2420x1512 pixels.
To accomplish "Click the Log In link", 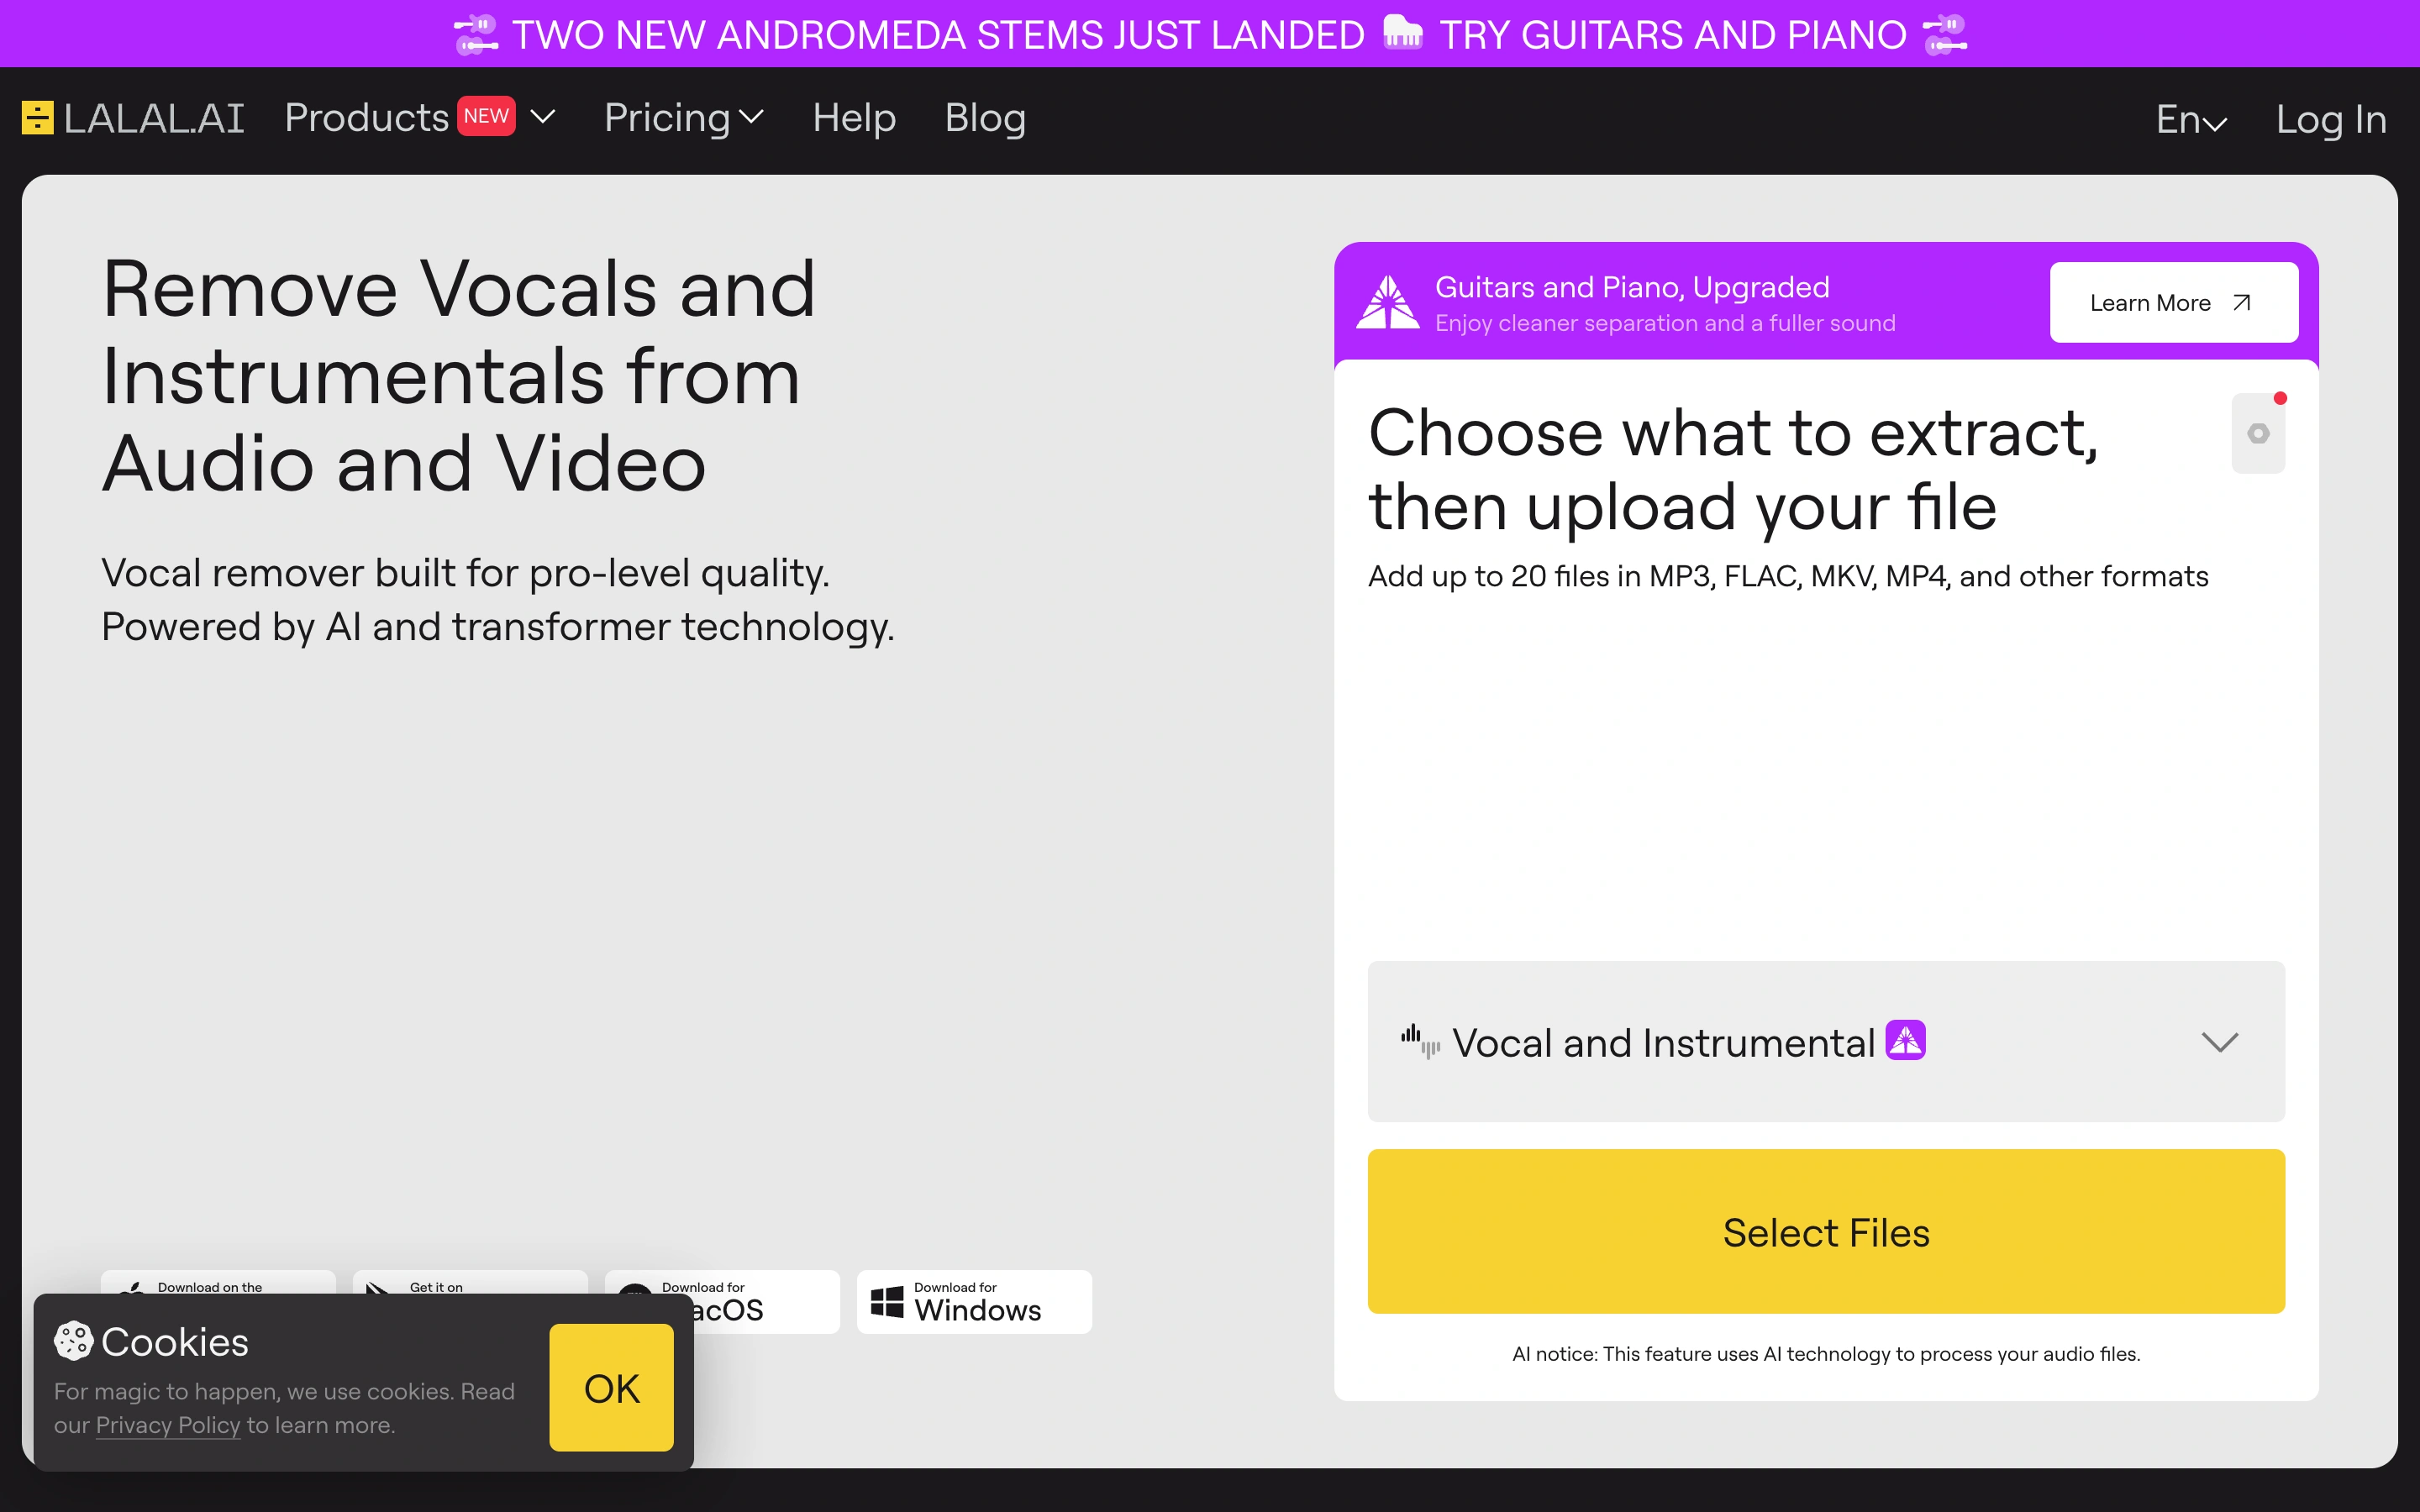I will (x=2331, y=120).
